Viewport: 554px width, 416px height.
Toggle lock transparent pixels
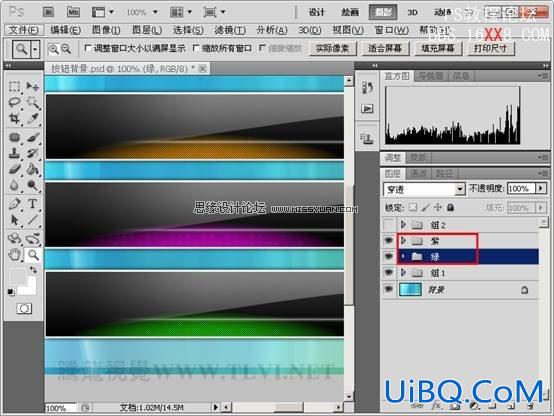[x=412, y=207]
